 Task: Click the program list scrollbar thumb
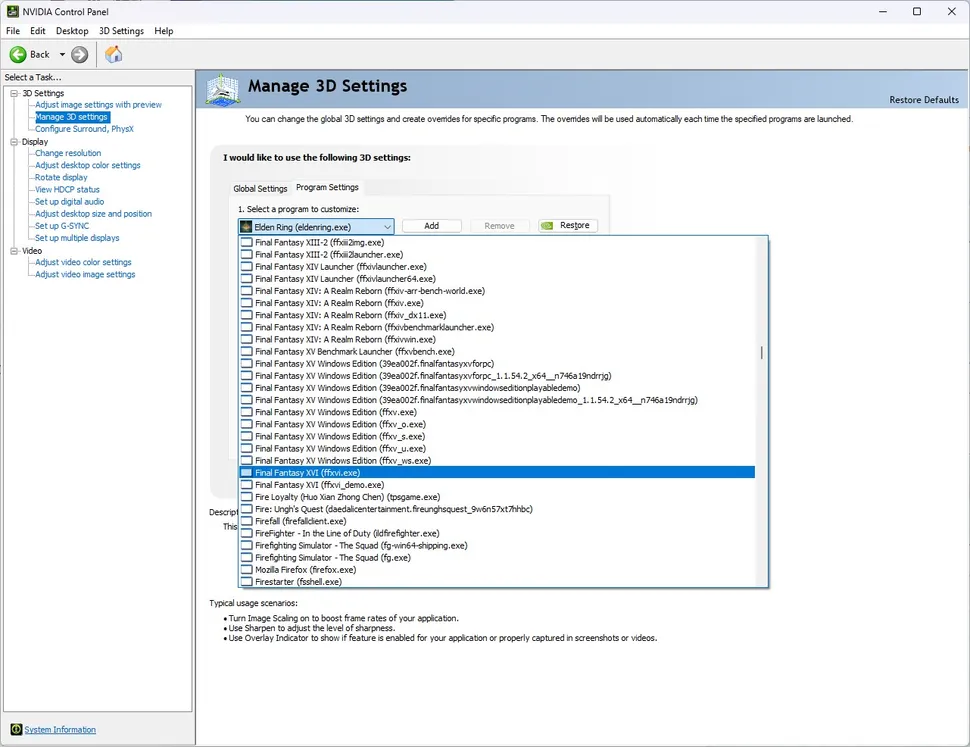click(762, 352)
